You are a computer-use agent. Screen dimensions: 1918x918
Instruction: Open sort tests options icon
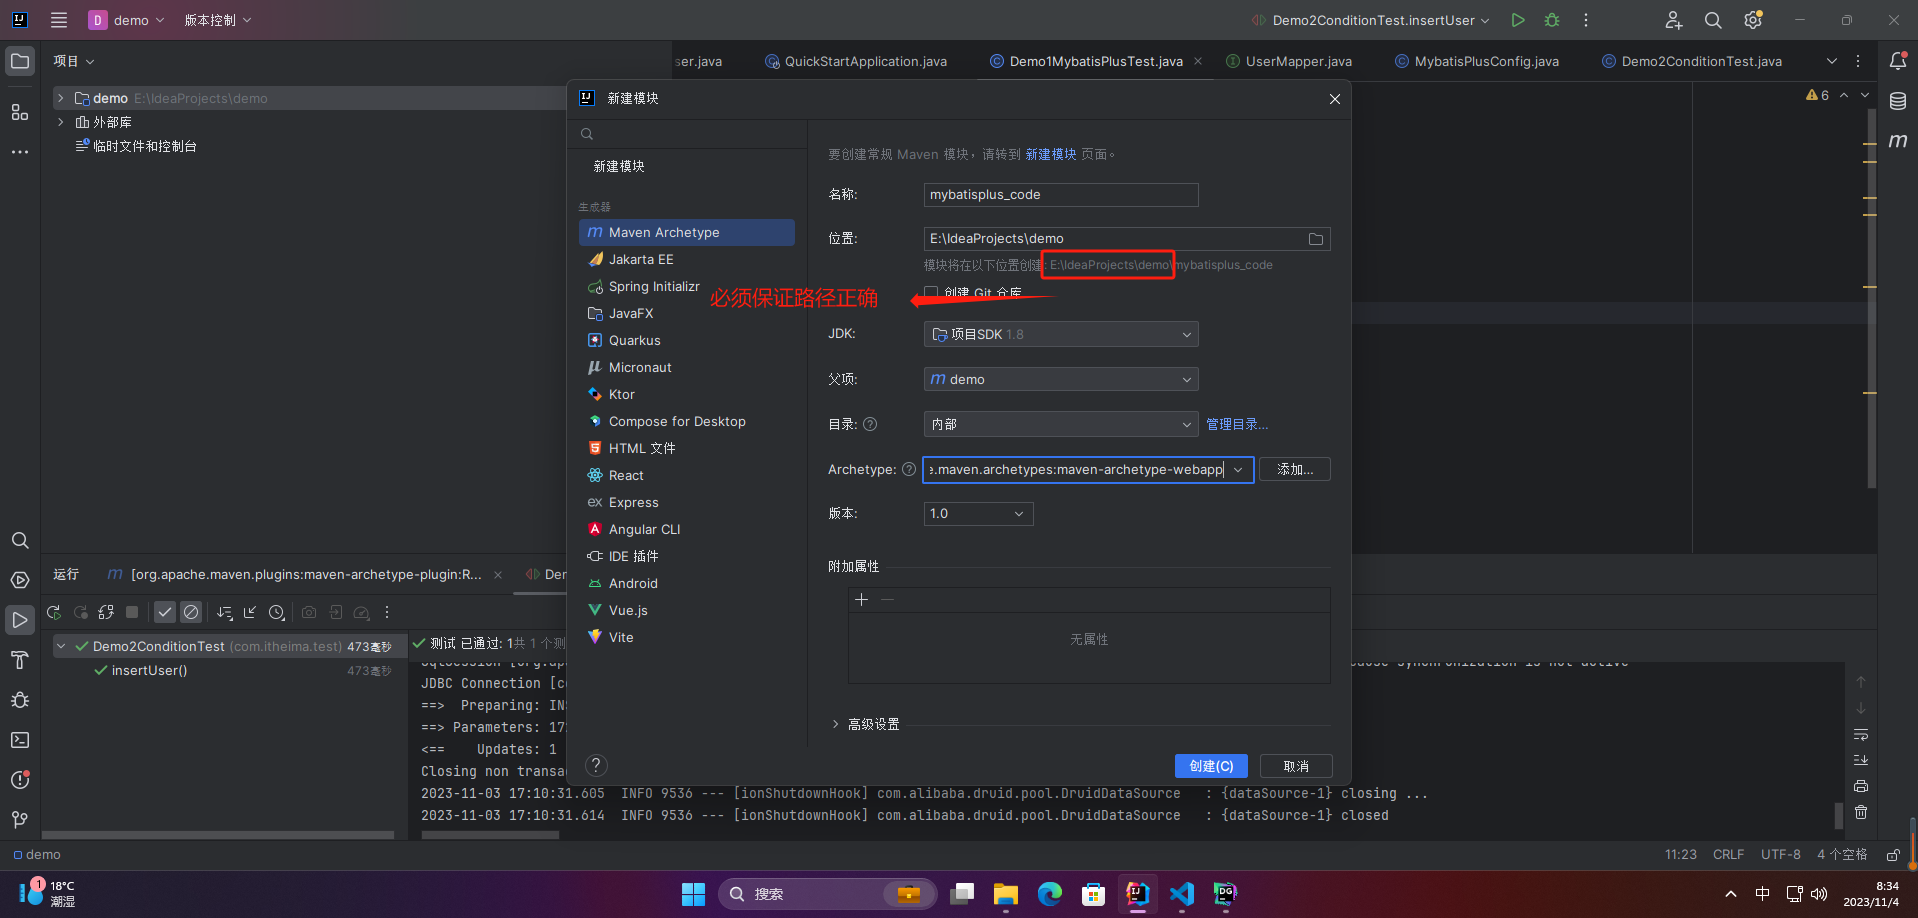tap(225, 612)
